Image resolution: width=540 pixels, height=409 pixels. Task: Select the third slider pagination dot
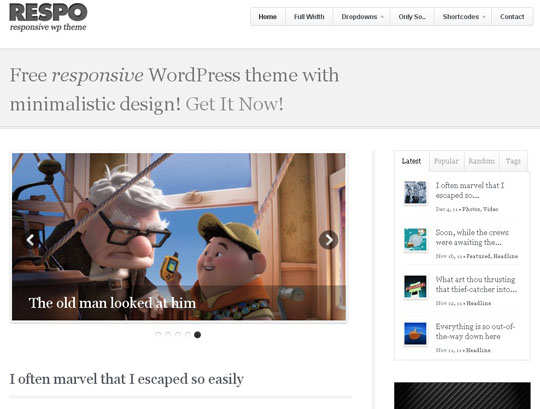[178, 334]
